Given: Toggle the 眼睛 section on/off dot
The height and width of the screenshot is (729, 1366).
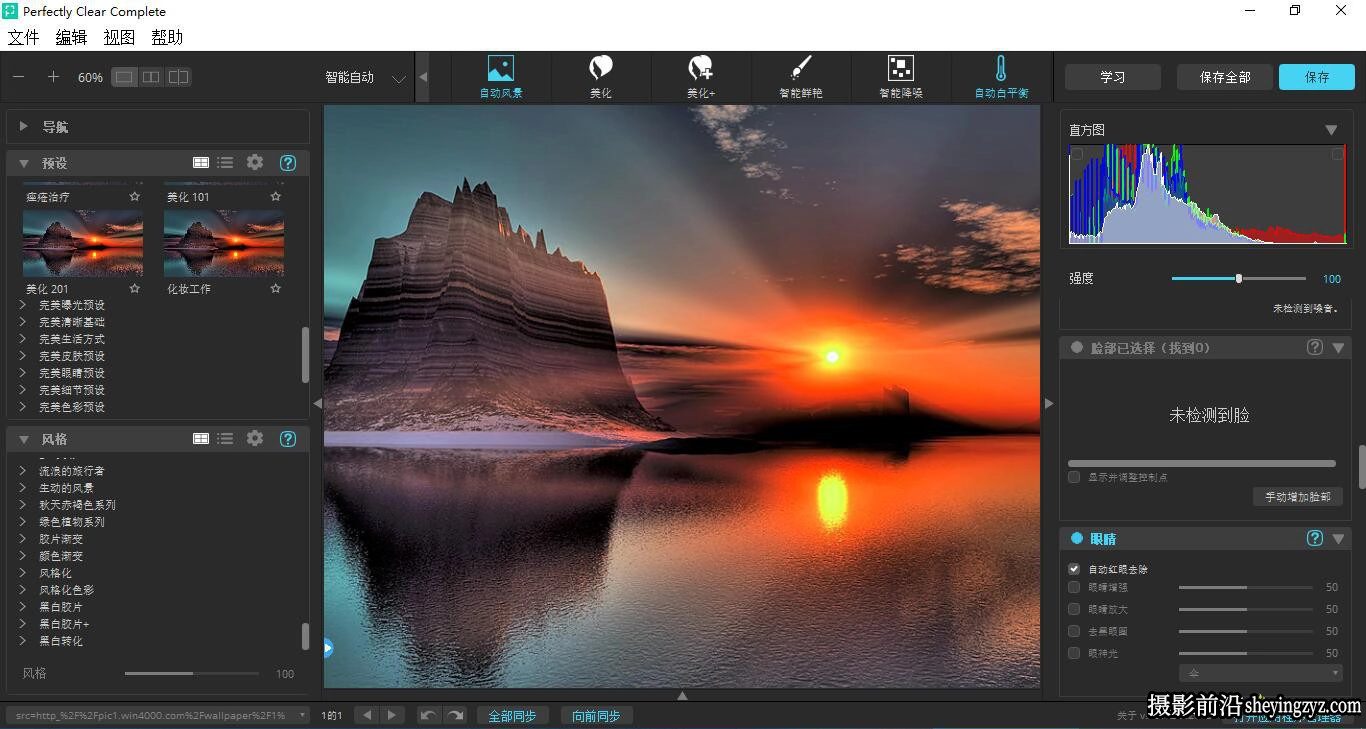Looking at the screenshot, I should click(1077, 538).
